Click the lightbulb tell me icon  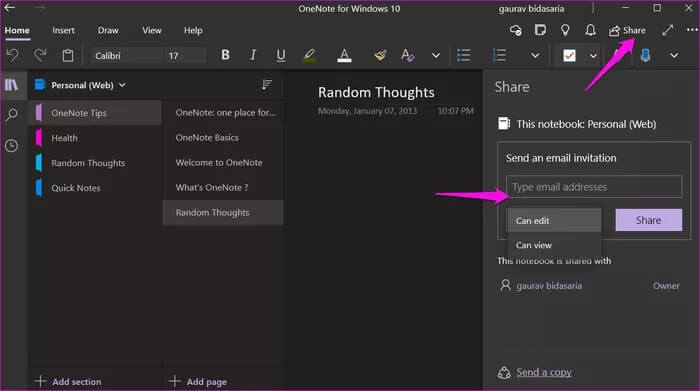coord(565,30)
